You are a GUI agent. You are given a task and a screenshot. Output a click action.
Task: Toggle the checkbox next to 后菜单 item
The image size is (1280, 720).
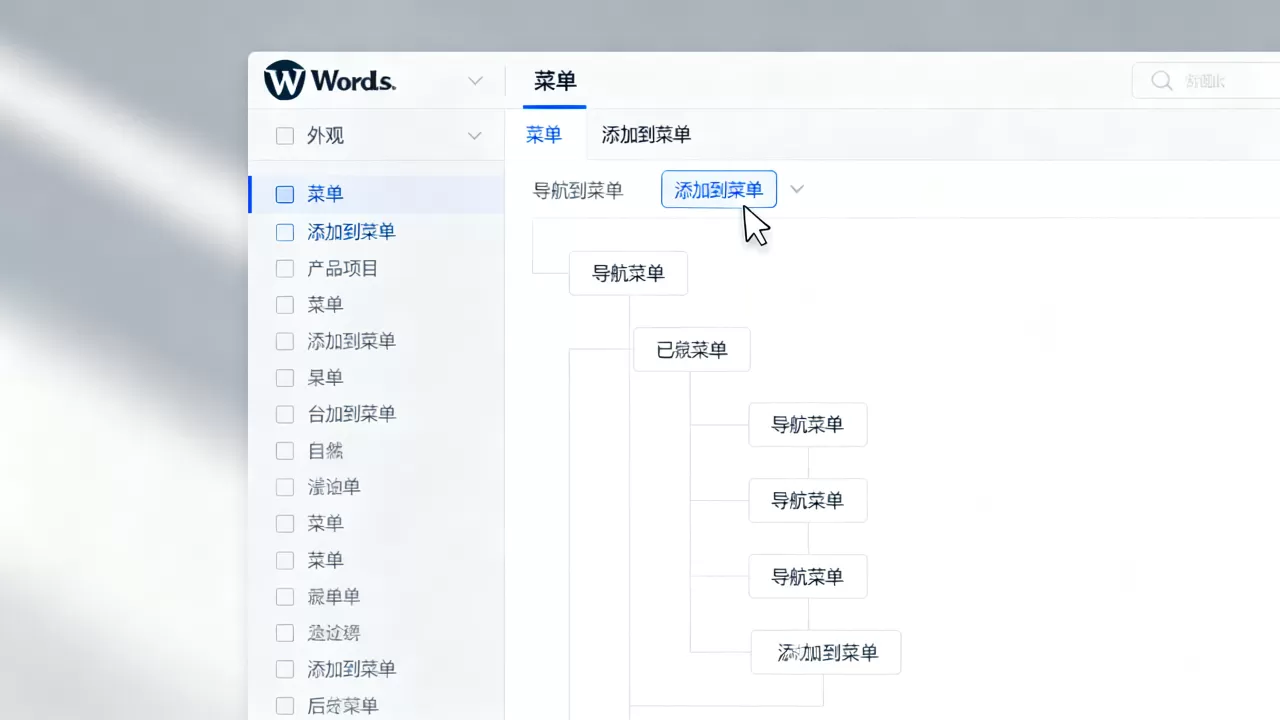pos(285,706)
